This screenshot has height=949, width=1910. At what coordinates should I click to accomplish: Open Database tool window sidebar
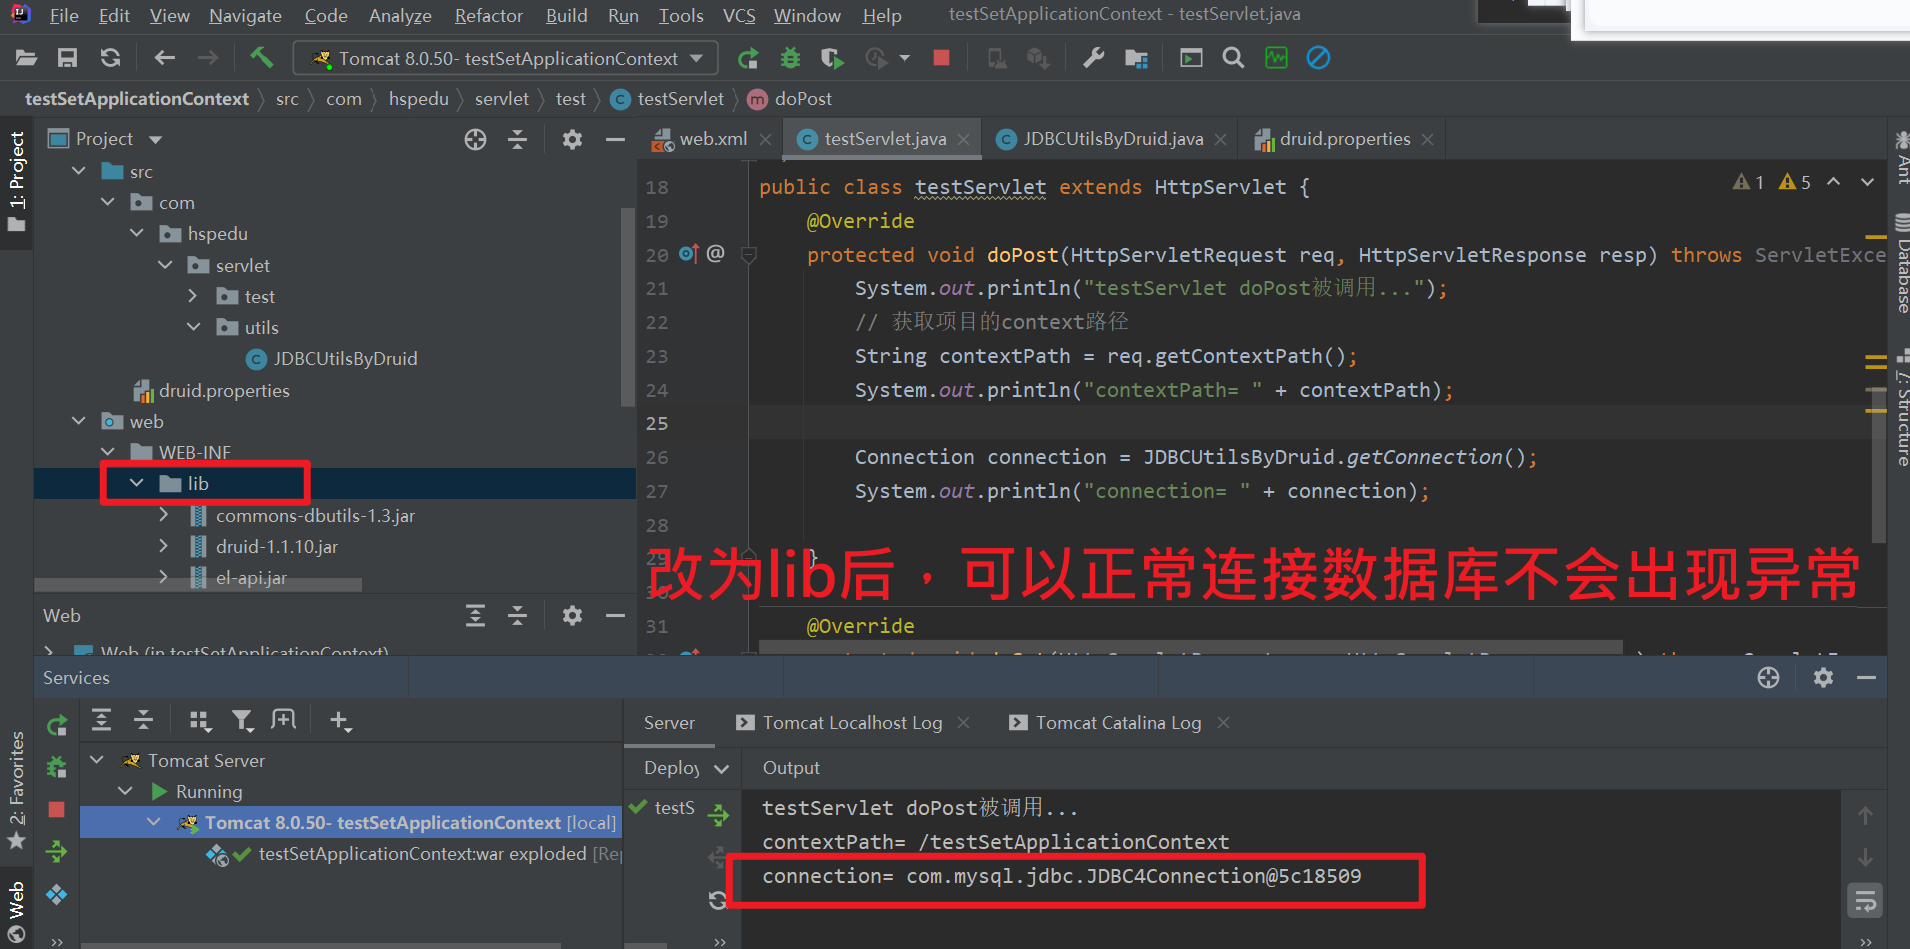pyautogui.click(x=1901, y=262)
